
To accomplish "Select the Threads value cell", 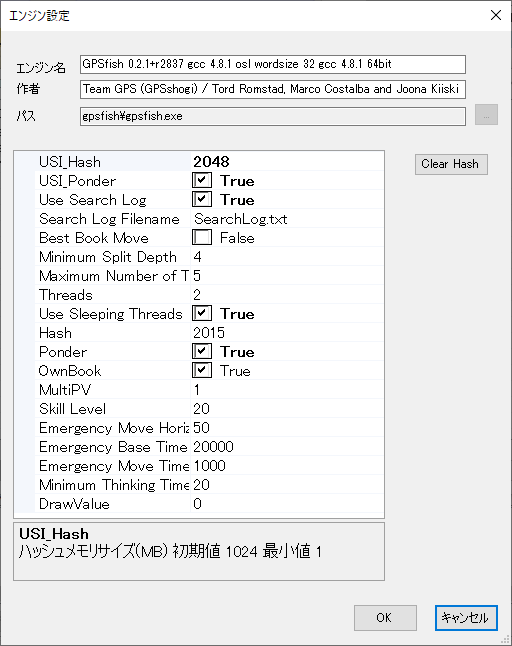I will (x=287, y=295).
